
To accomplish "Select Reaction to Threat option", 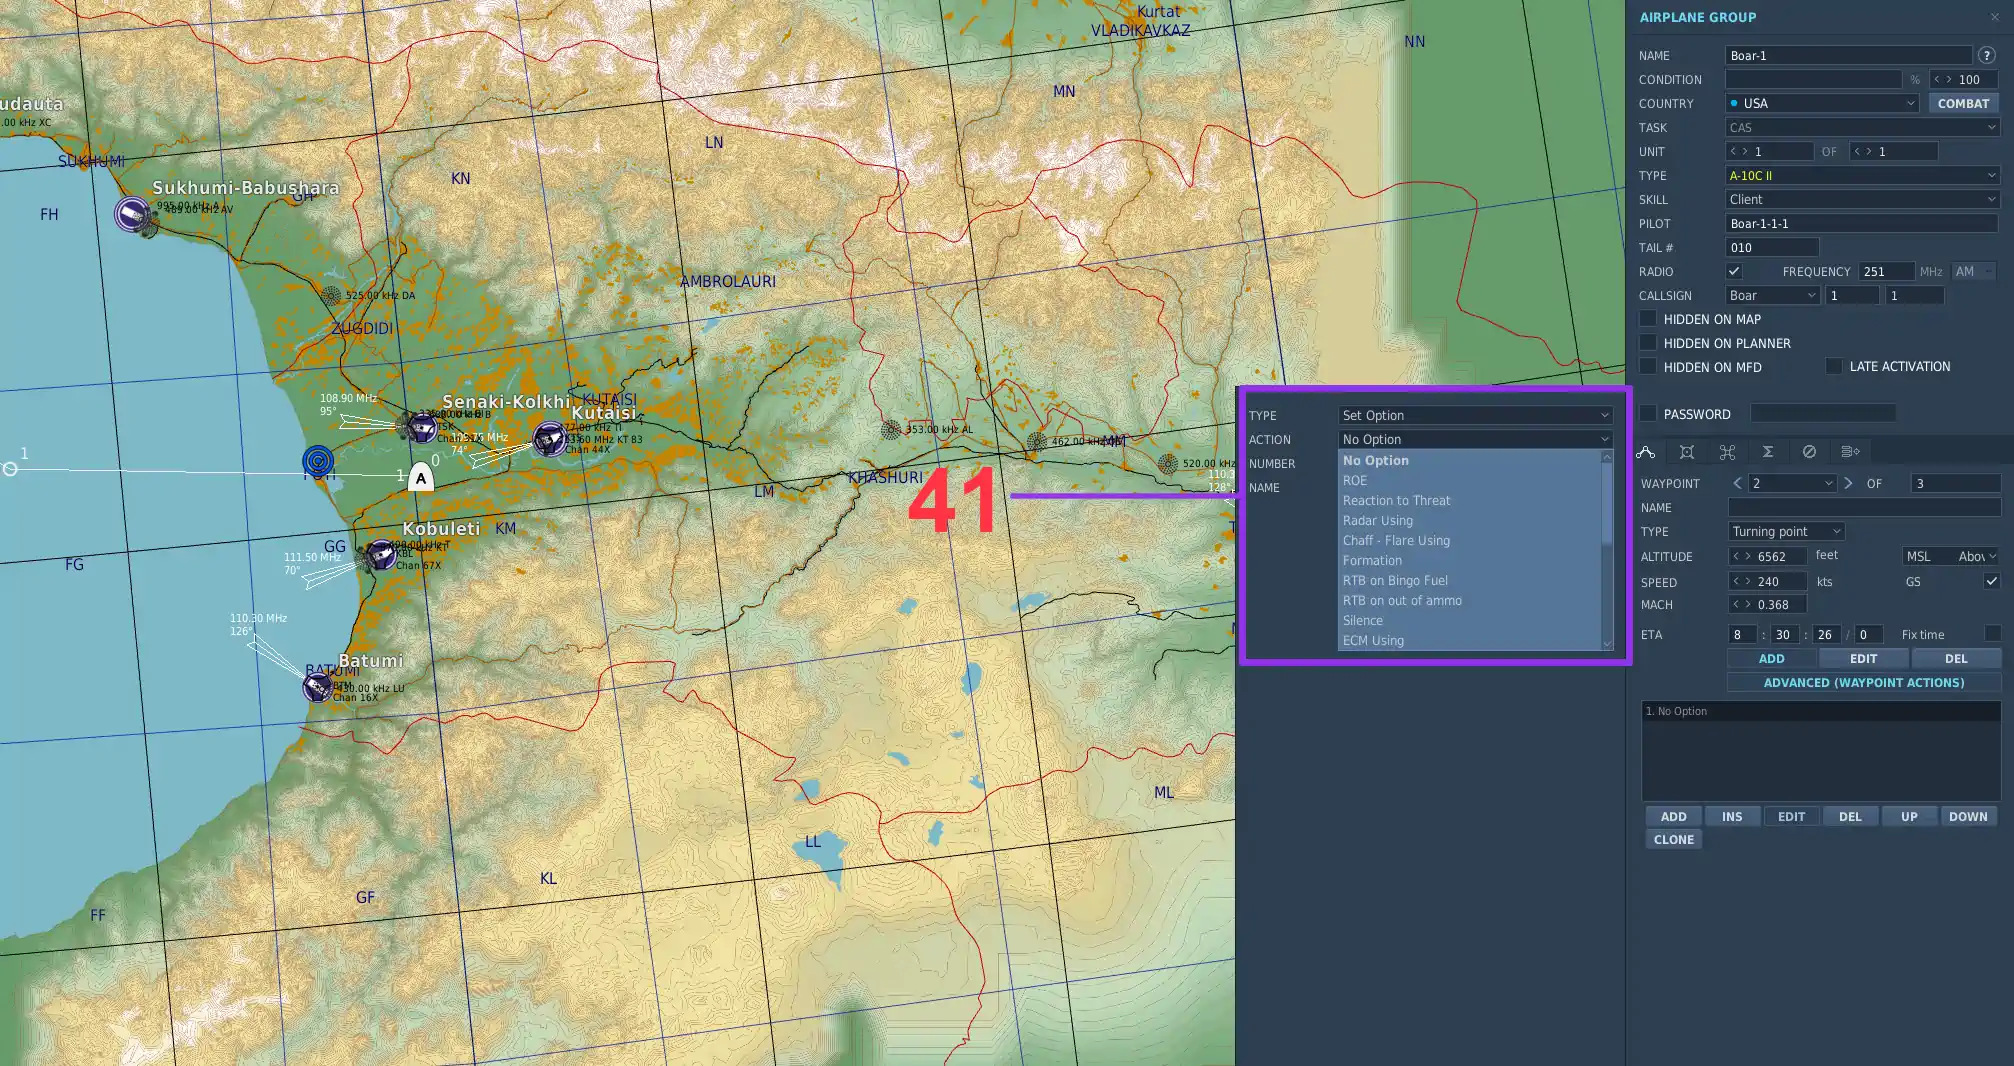I will 1470,500.
